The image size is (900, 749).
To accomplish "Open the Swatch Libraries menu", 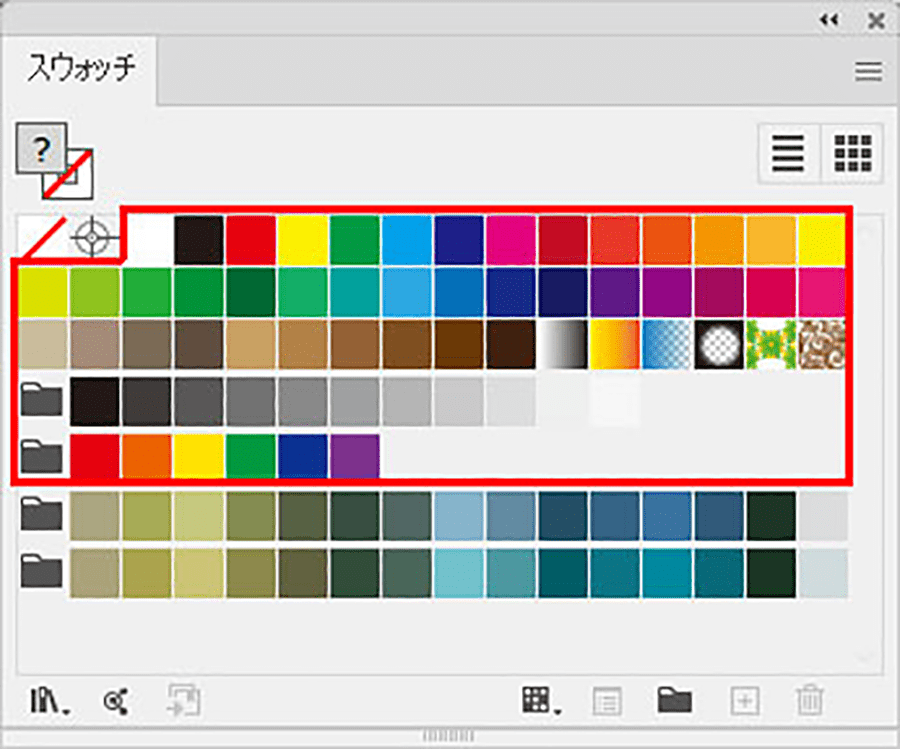I will (49, 701).
